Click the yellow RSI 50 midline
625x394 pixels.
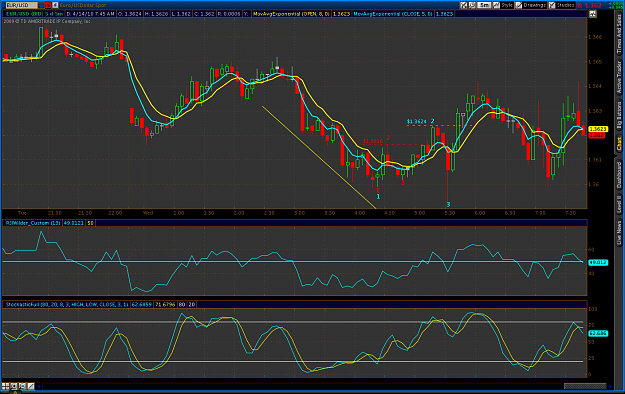[293, 262]
